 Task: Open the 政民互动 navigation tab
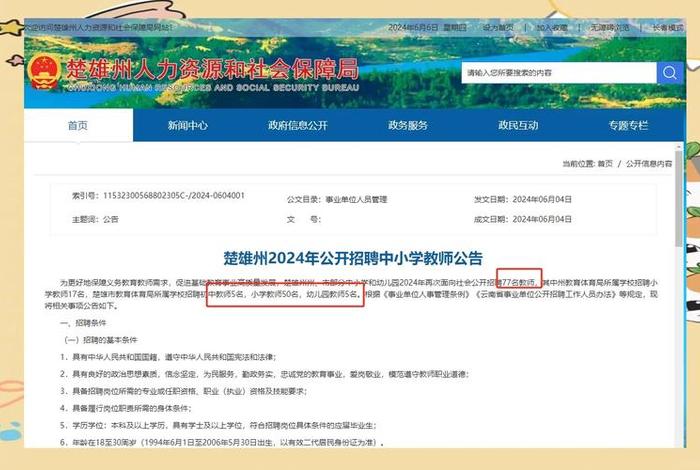pos(518,125)
